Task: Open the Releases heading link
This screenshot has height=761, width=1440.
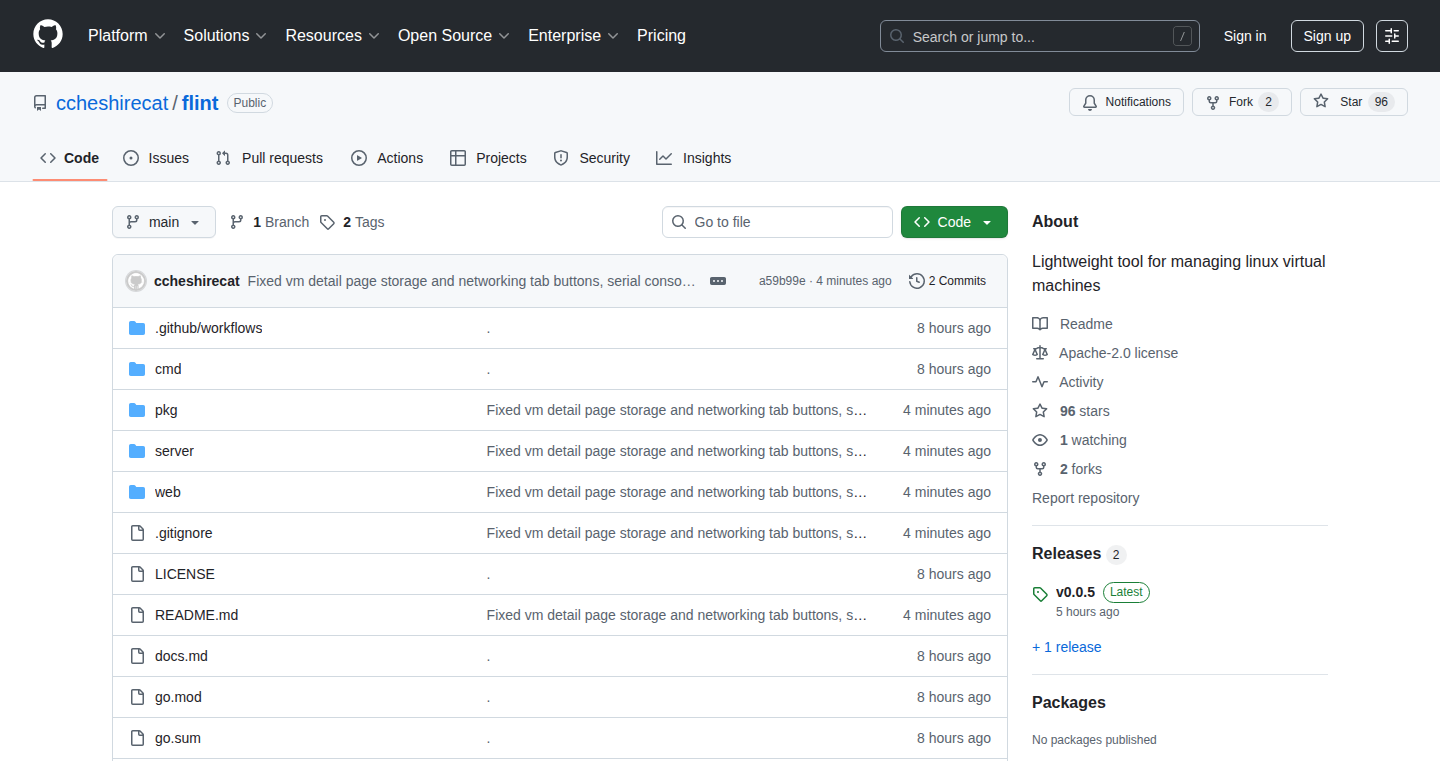Action: click(1079, 554)
